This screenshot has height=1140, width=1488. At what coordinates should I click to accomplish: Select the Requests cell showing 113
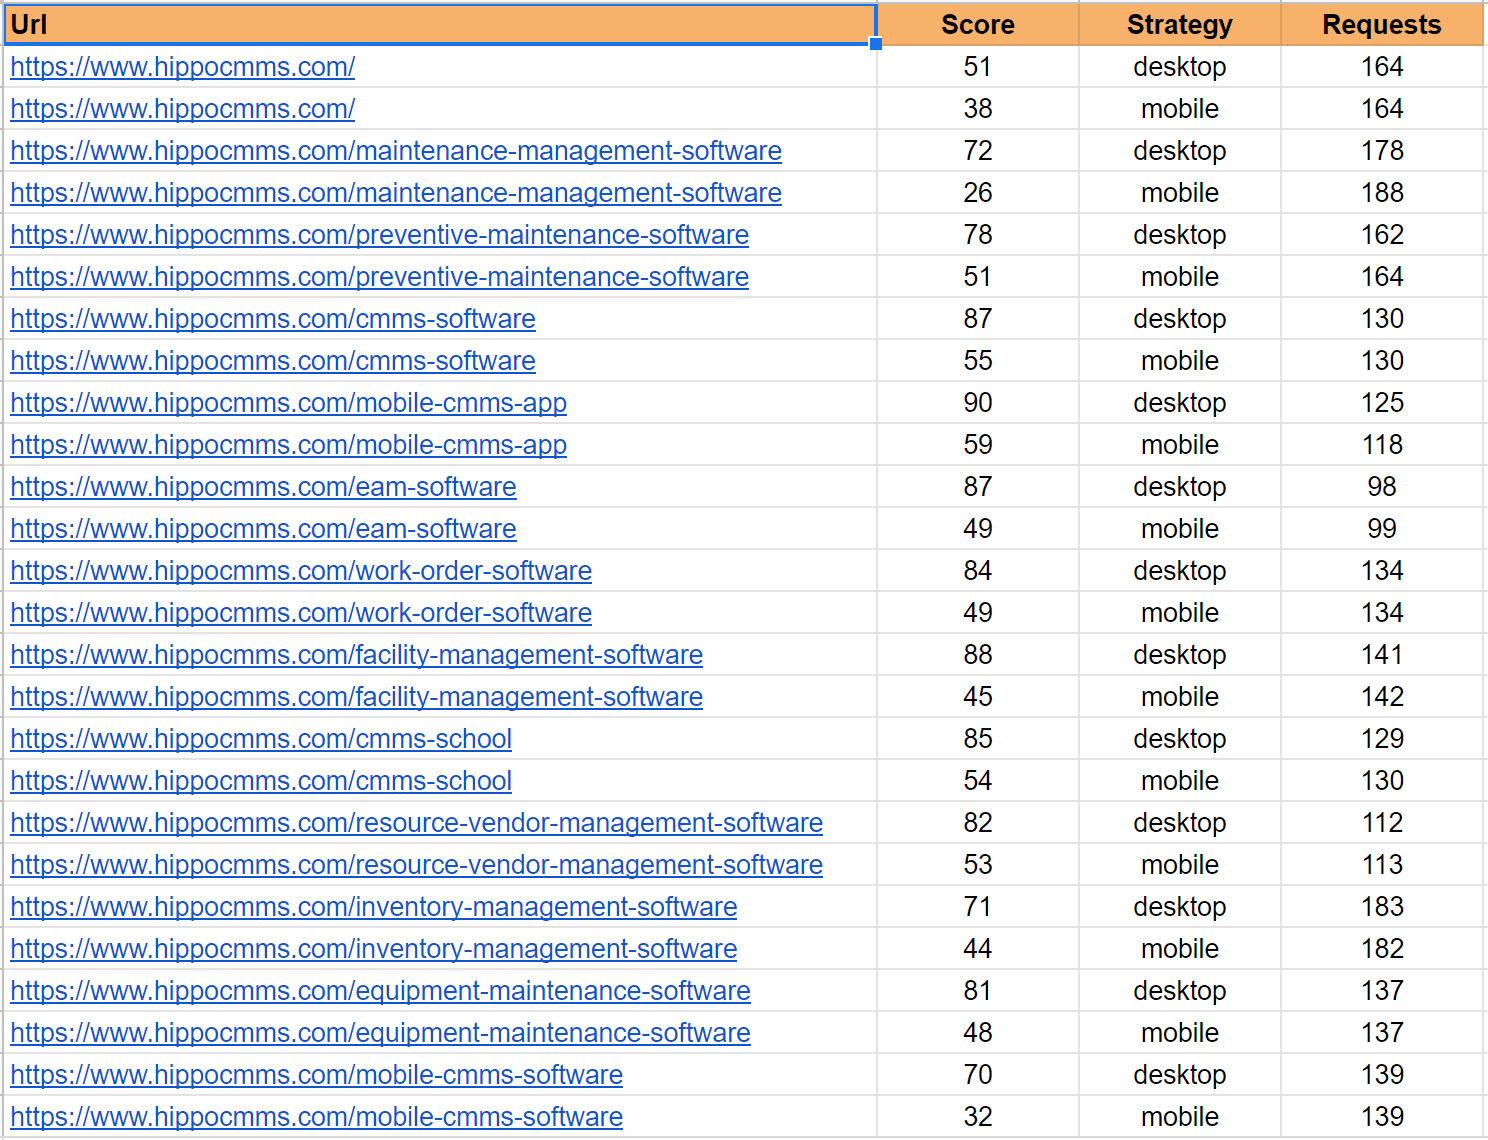(x=1382, y=865)
